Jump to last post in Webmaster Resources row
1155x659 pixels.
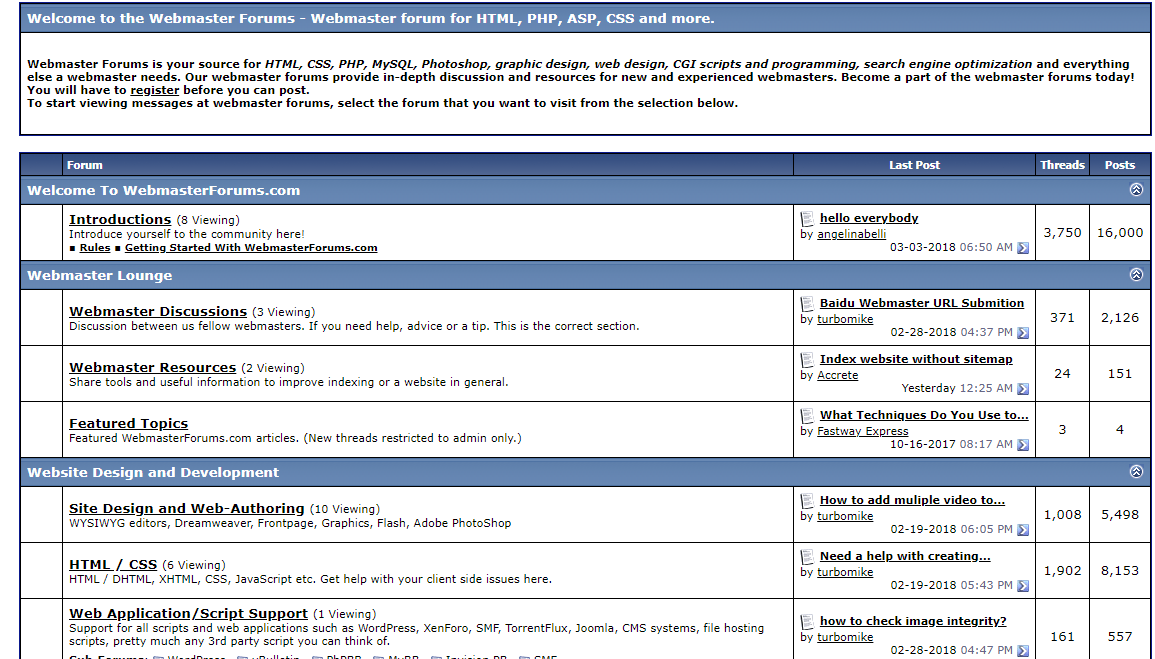[x=1023, y=389]
